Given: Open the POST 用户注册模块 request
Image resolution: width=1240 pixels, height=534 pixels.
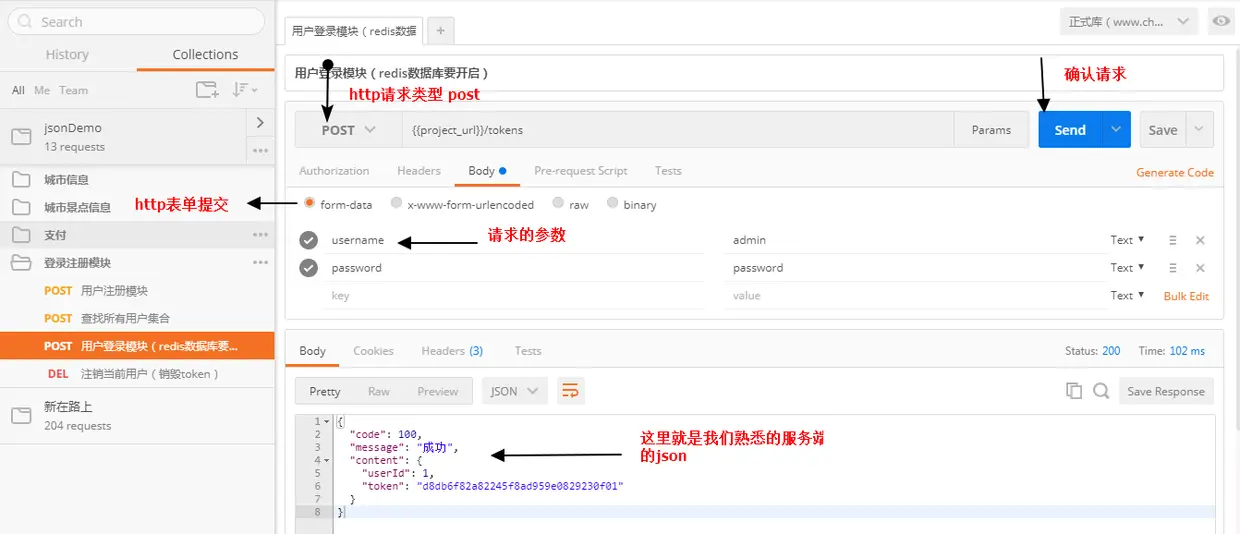Looking at the screenshot, I should click(137, 290).
